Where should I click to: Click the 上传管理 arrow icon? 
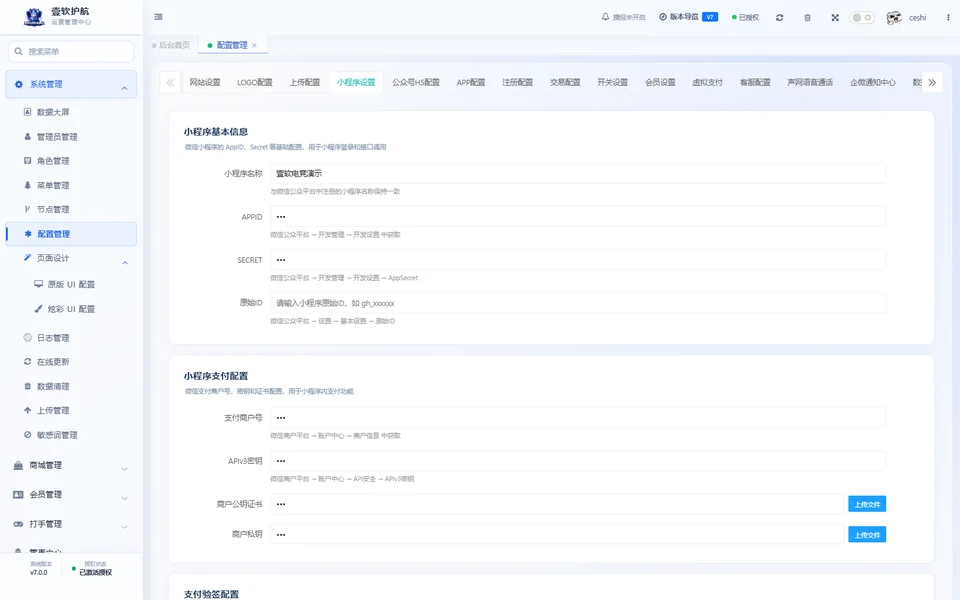28,410
